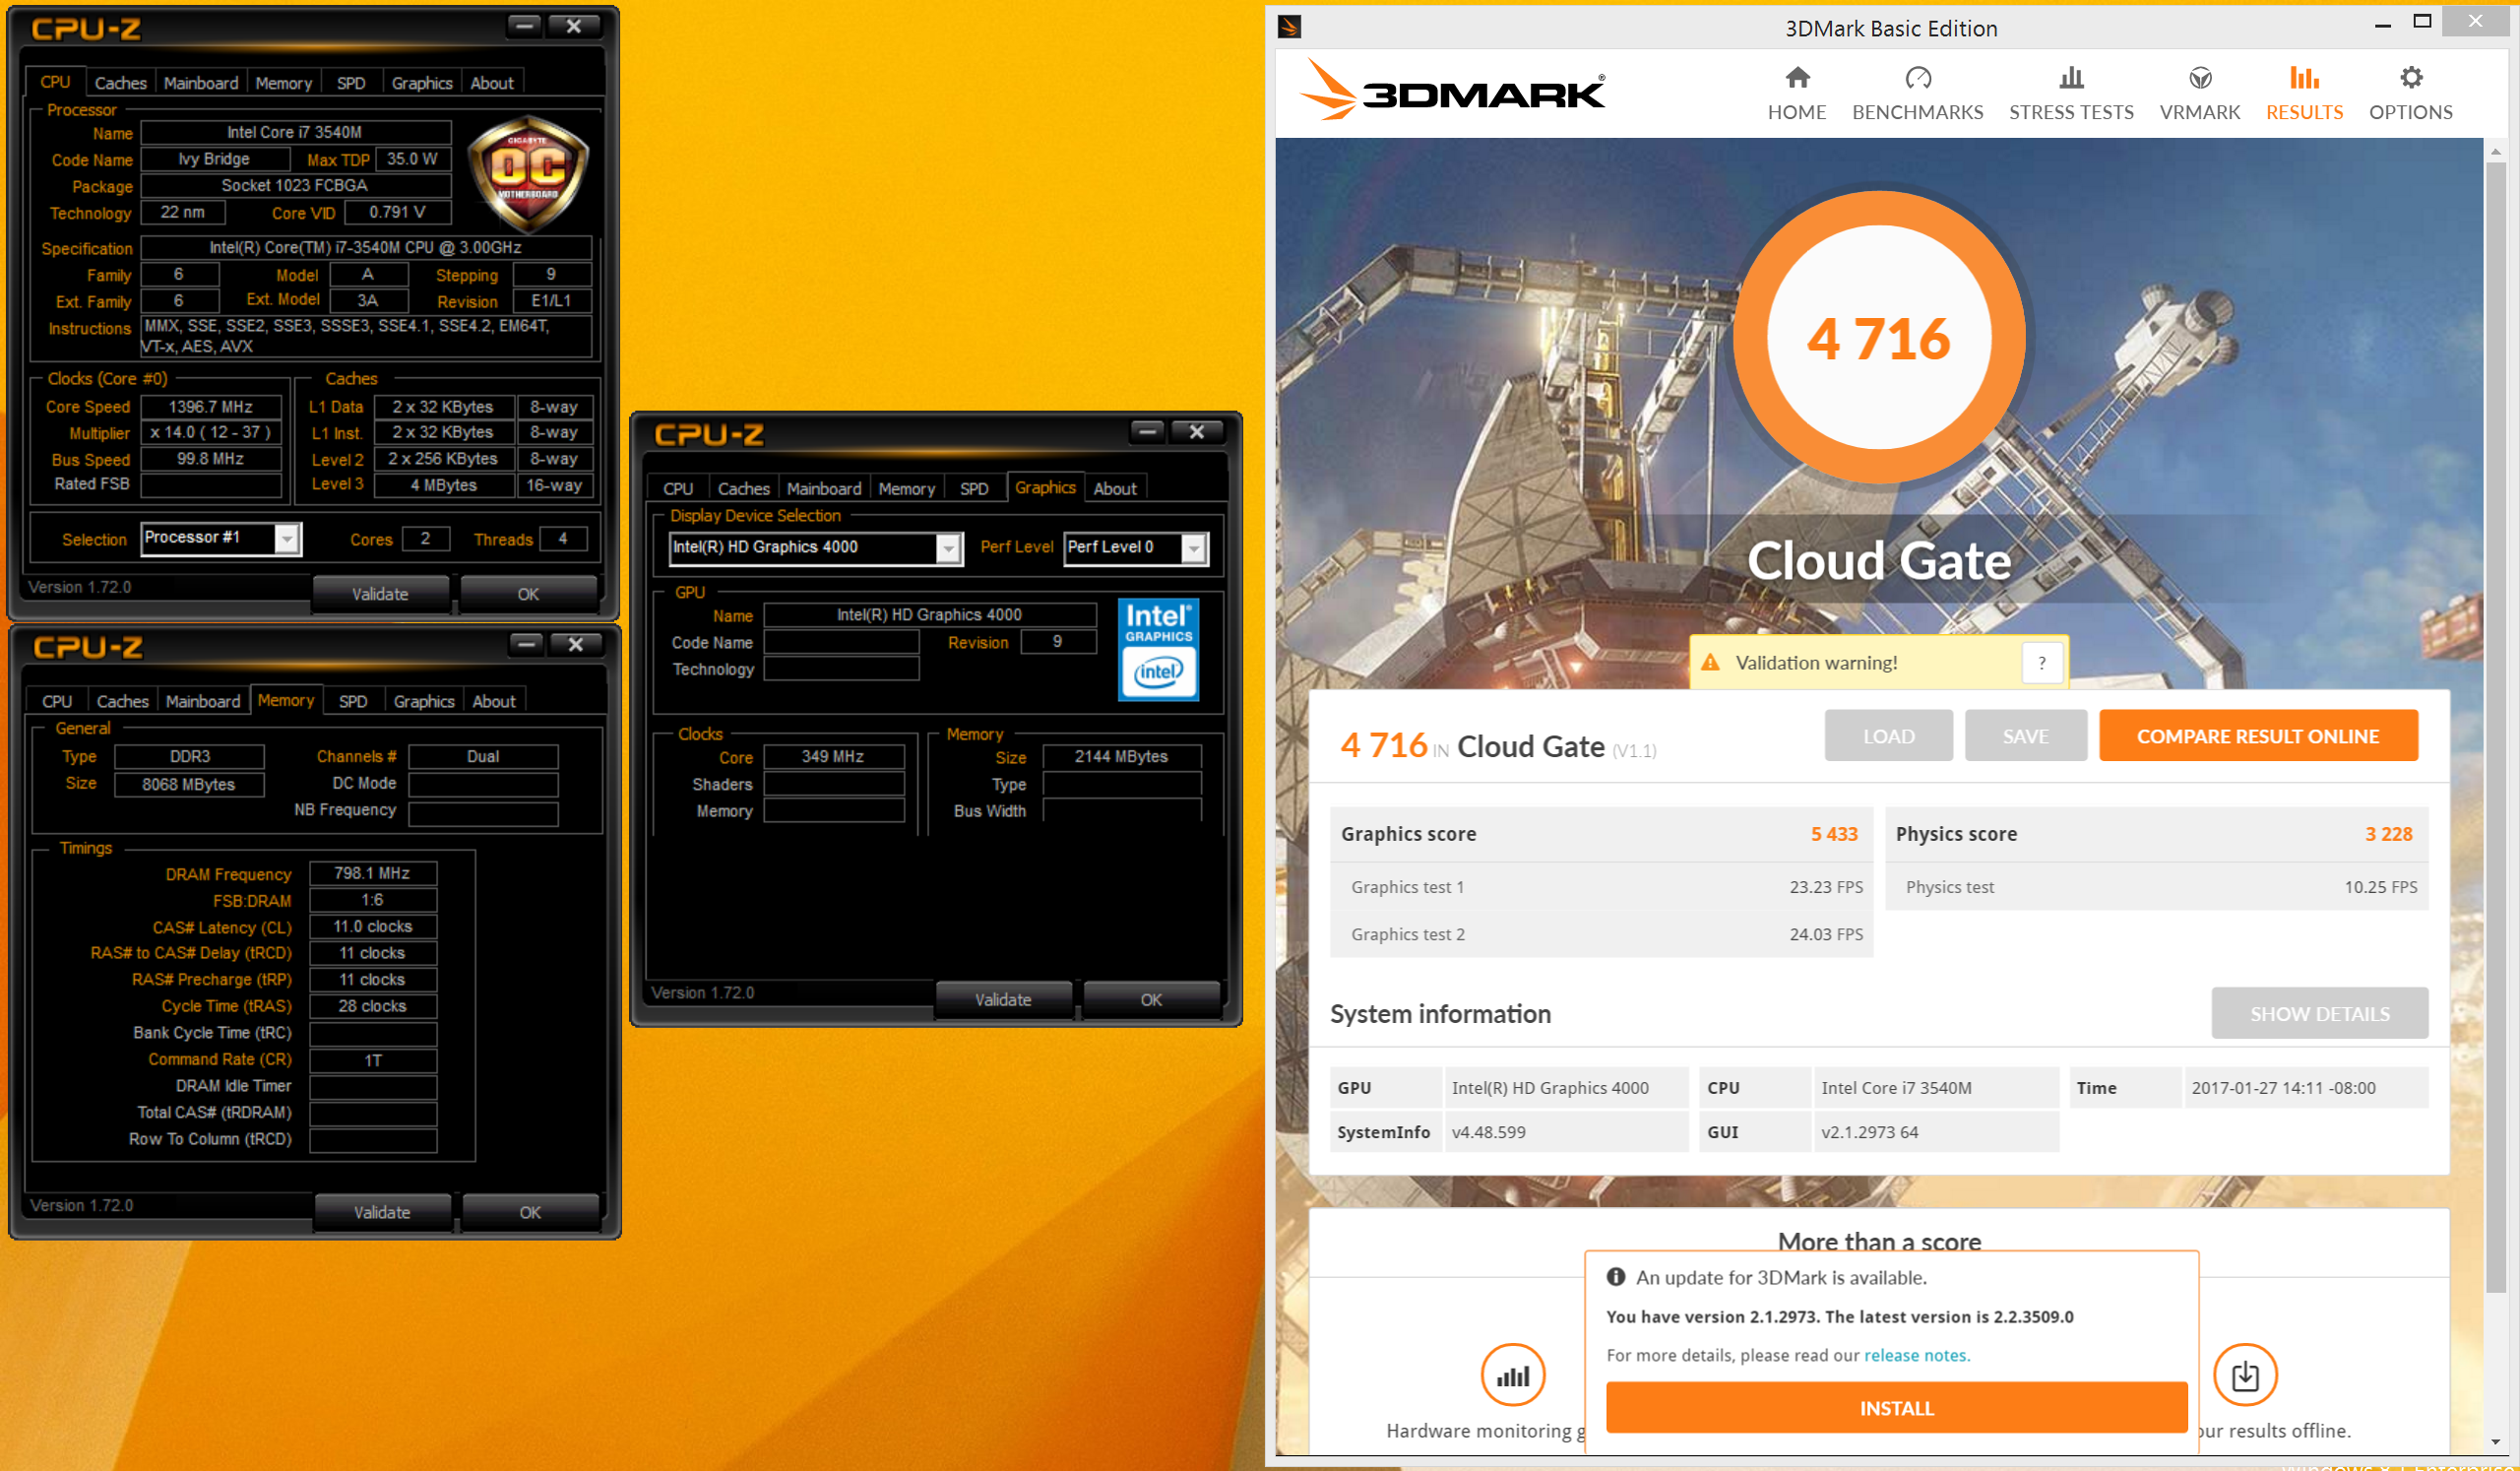The height and width of the screenshot is (1471, 2520).
Task: Click the SAVE button
Action: click(x=2025, y=736)
